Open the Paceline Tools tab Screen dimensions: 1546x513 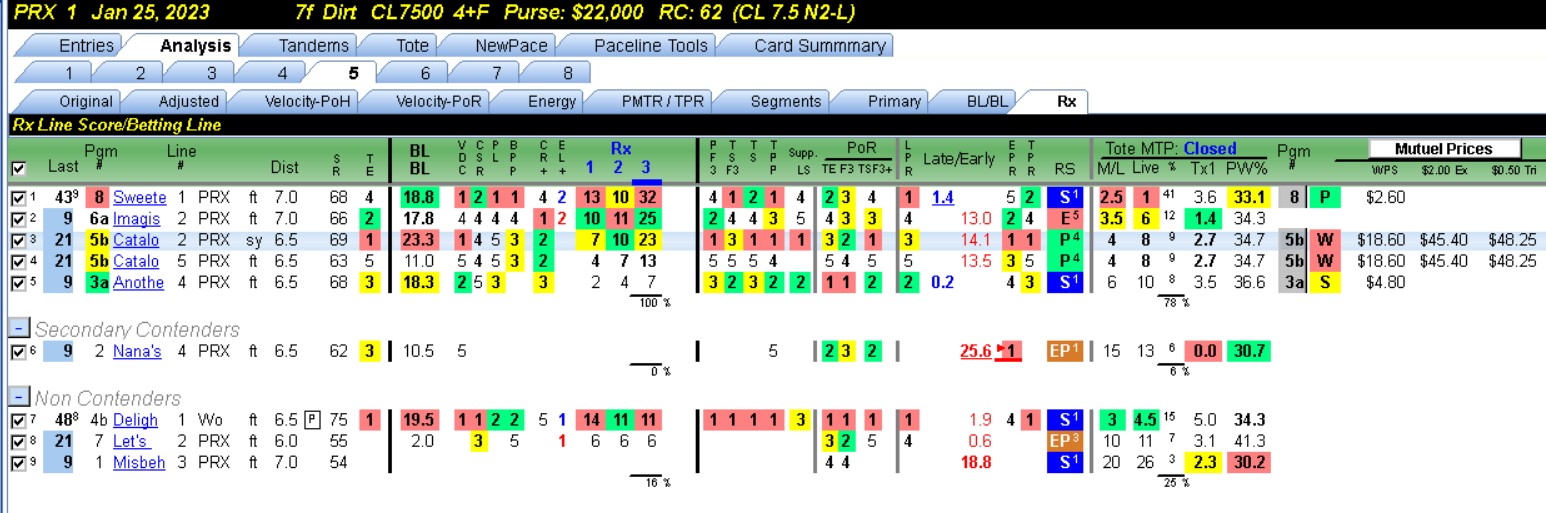tap(650, 45)
